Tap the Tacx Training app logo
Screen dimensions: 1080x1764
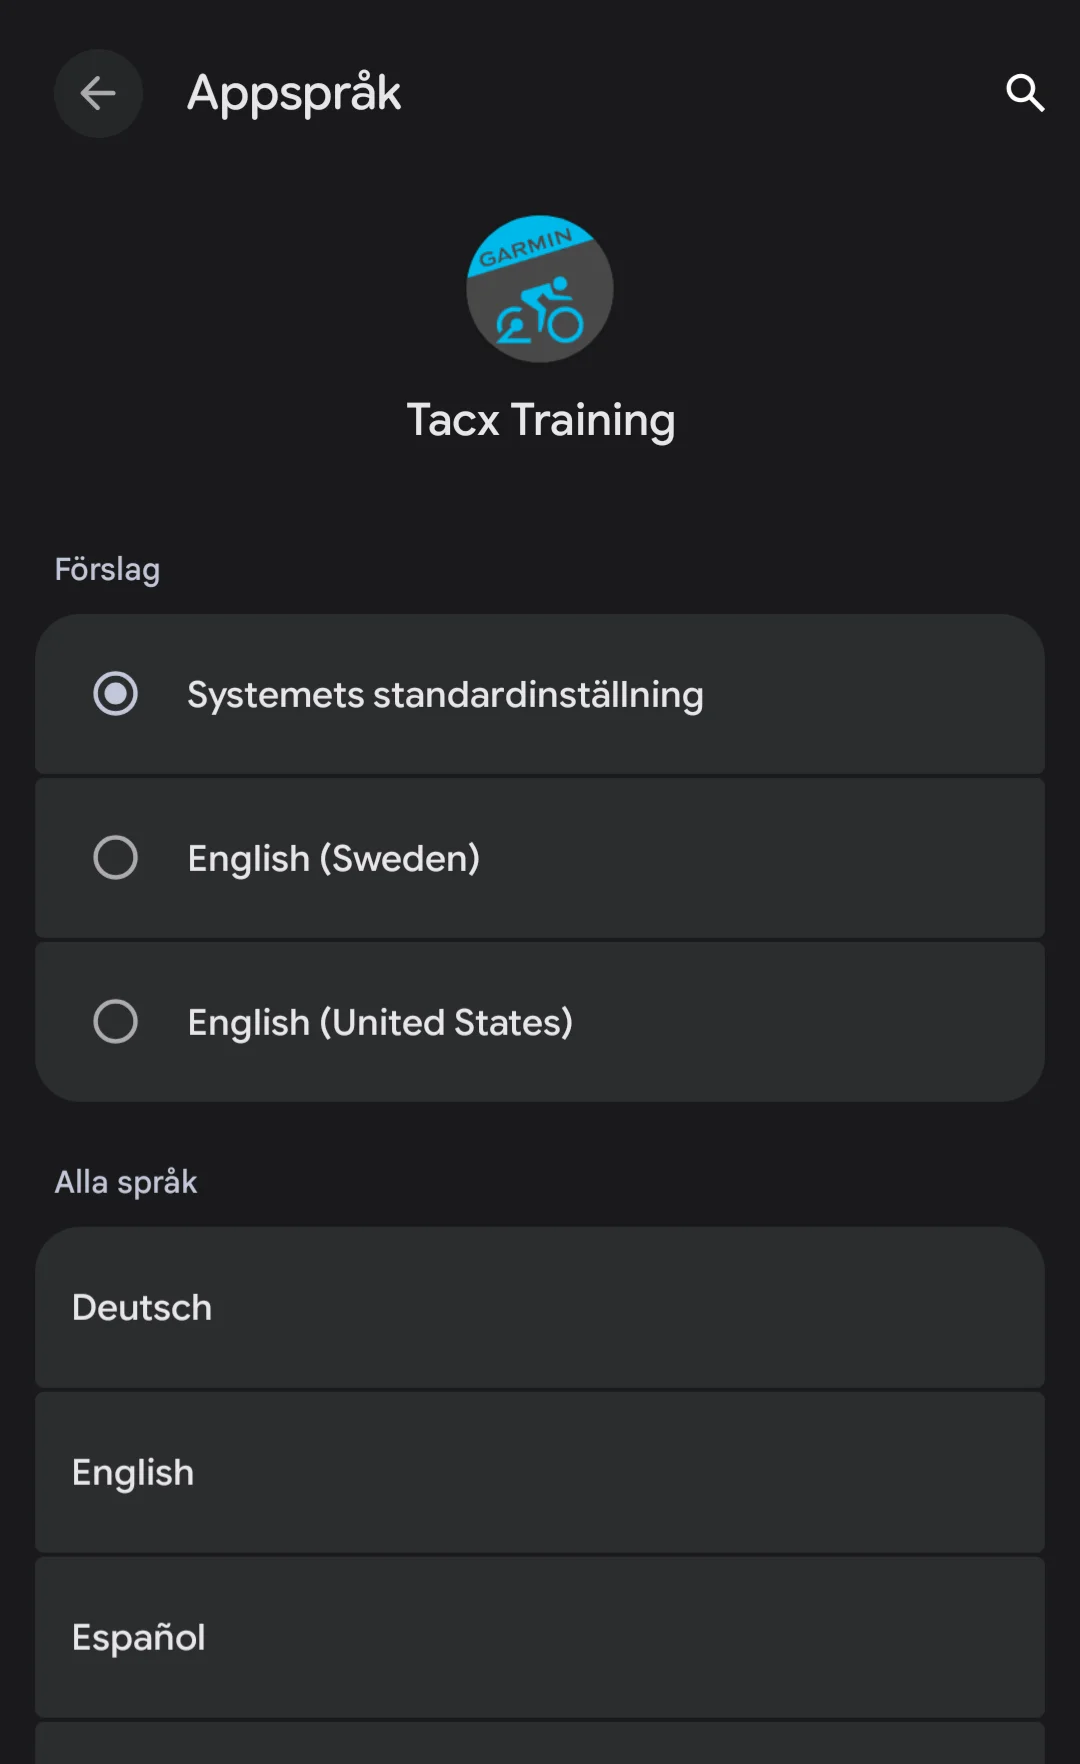(540, 289)
